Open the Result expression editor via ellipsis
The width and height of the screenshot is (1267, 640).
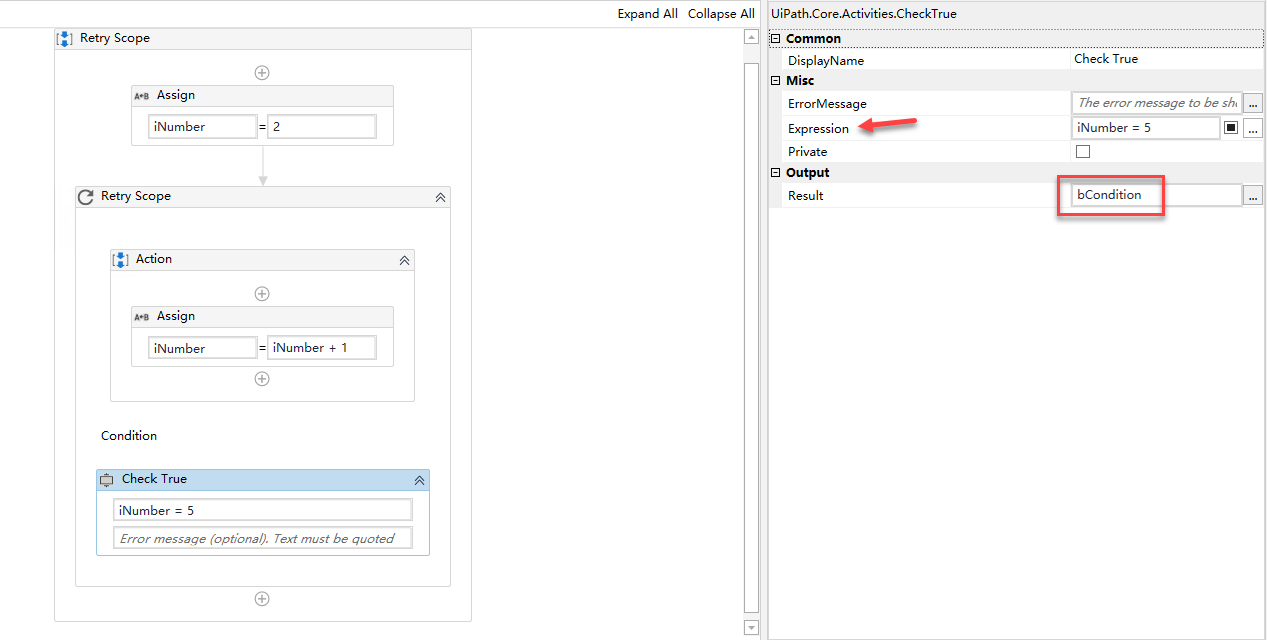1253,195
